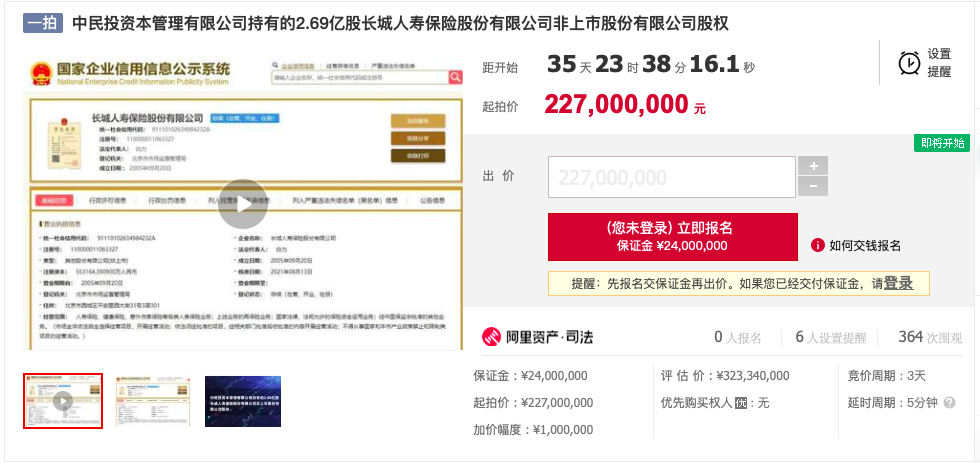Select the second image thumbnail
The height and width of the screenshot is (465, 980).
coord(152,401)
